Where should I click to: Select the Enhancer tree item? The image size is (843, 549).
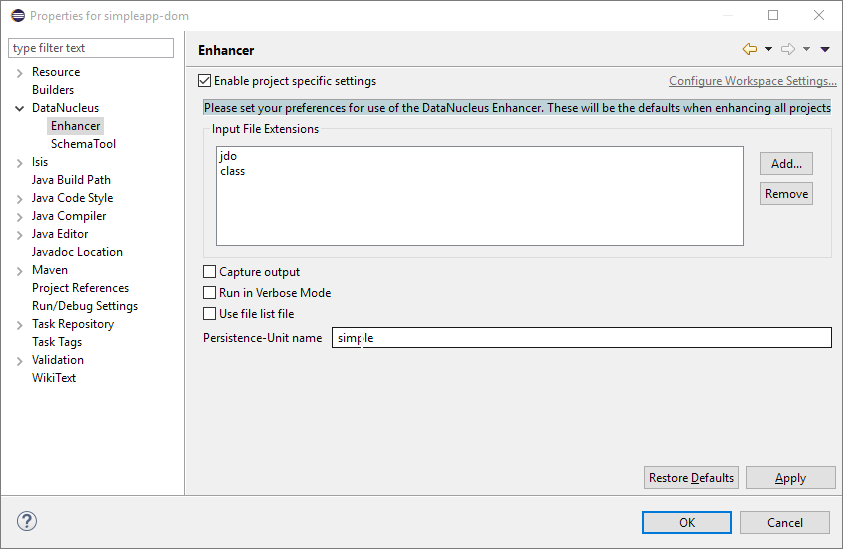[x=75, y=126]
